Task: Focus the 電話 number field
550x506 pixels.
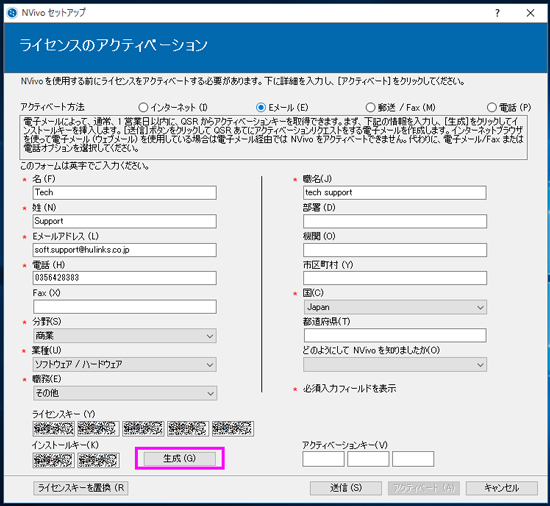Action: (125, 278)
